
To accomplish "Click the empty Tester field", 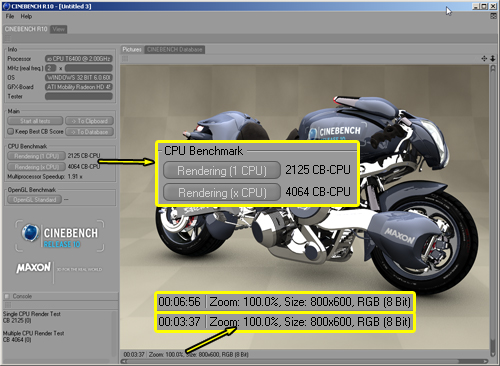I will [x=79, y=96].
